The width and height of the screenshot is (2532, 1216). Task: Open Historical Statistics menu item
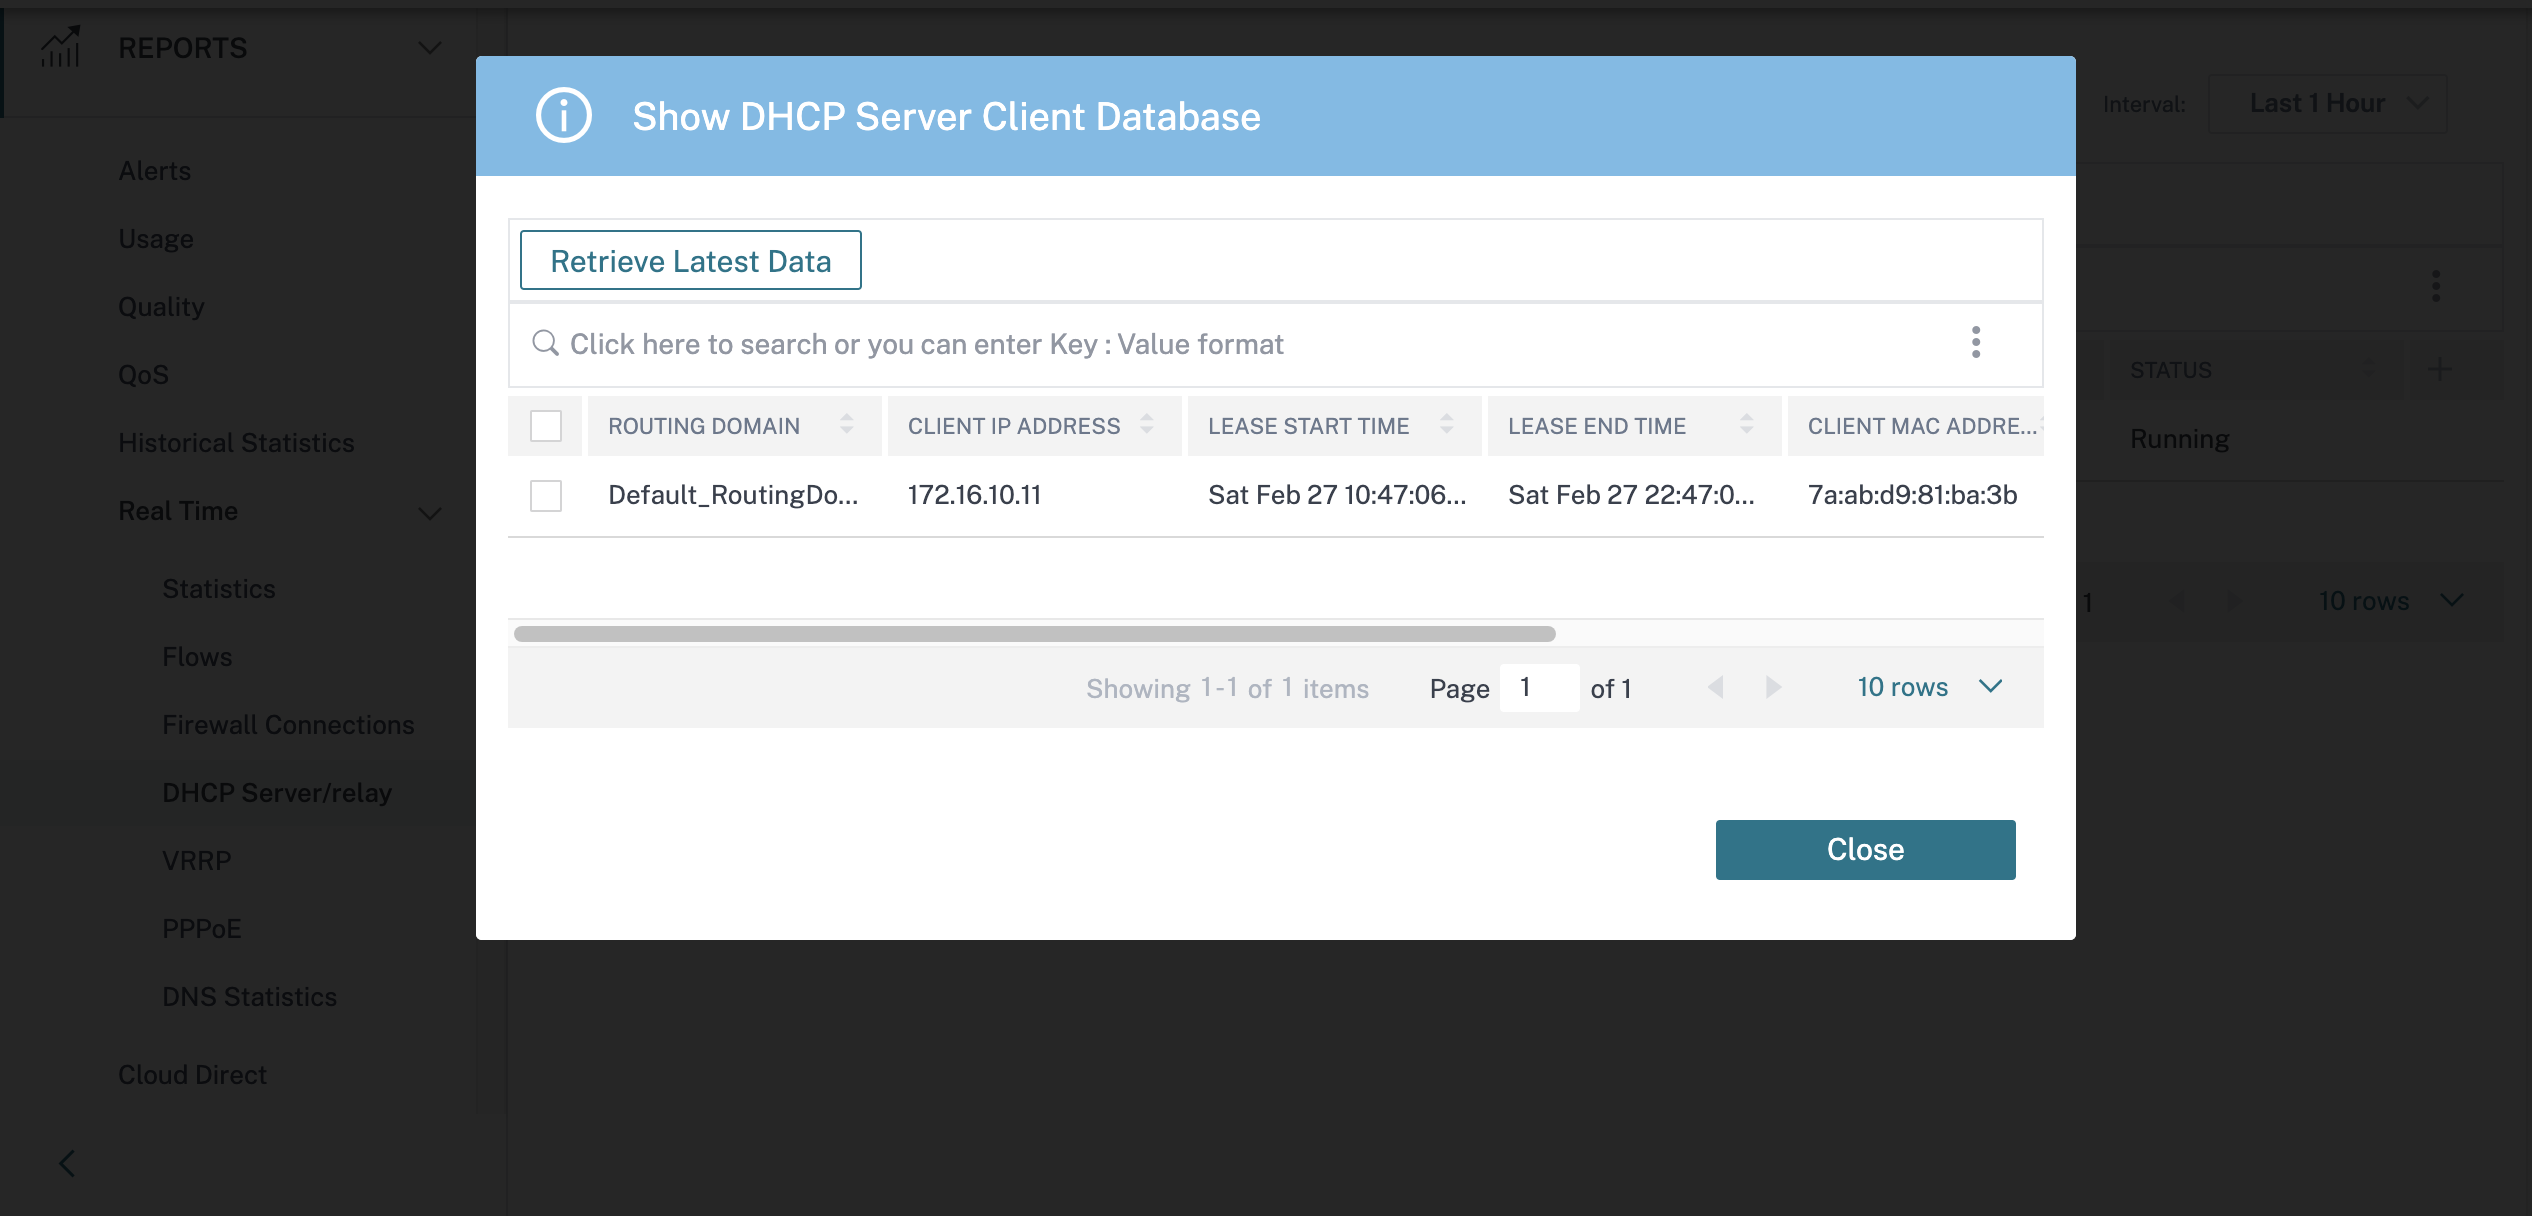point(236,443)
